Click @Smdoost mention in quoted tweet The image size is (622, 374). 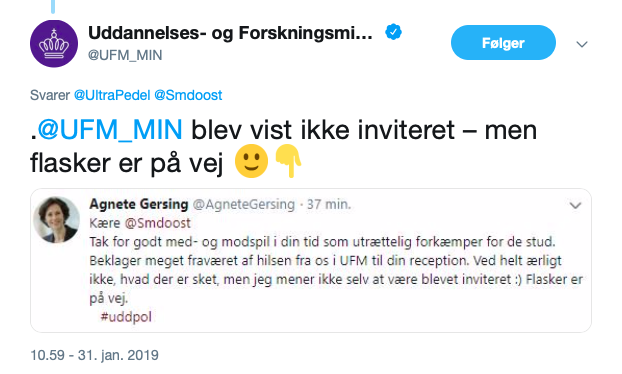pyautogui.click(x=158, y=223)
